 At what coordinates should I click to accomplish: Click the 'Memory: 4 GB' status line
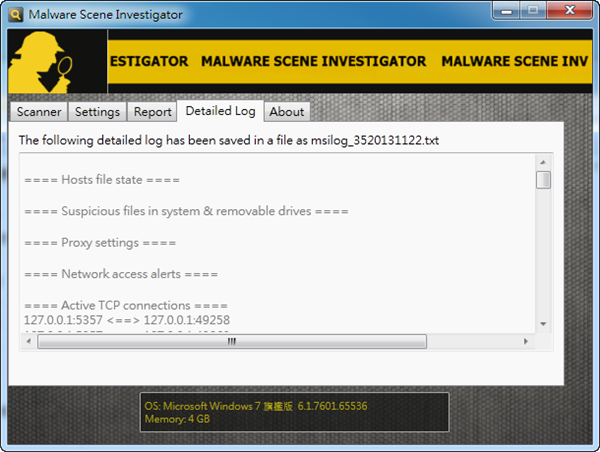pyautogui.click(x=177, y=419)
